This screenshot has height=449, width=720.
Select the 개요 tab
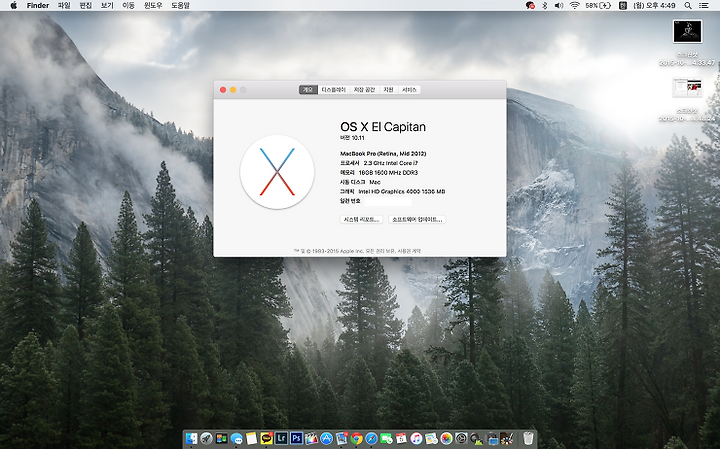coord(308,90)
